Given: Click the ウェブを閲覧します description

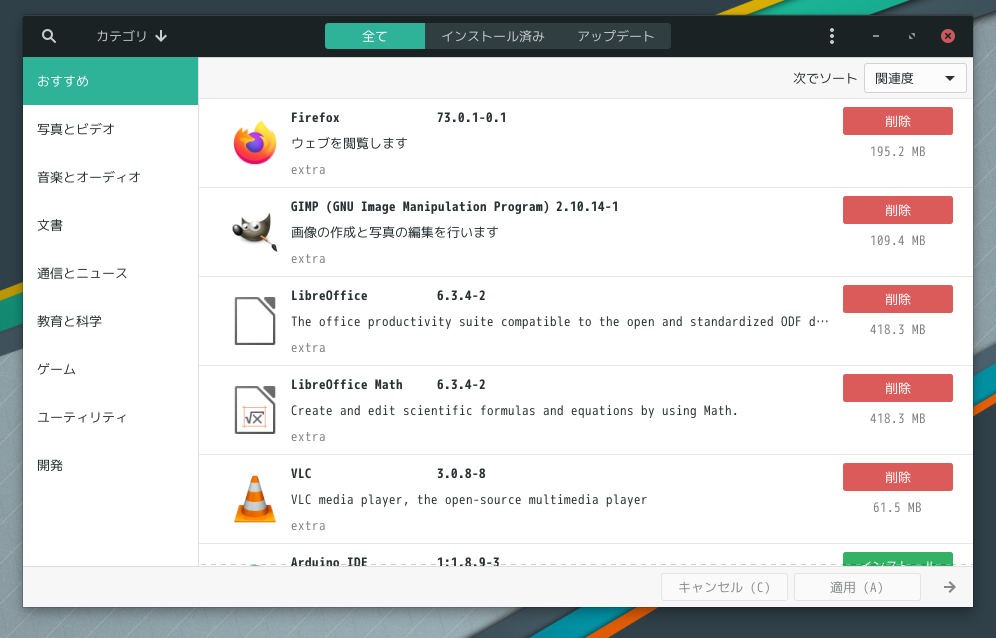Looking at the screenshot, I should pos(349,144).
